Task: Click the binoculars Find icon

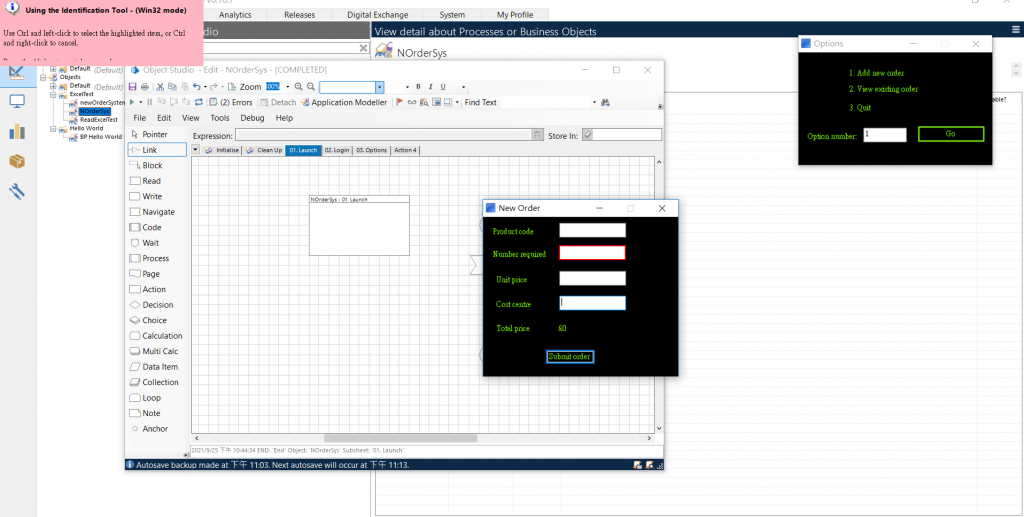Action: (x=605, y=102)
